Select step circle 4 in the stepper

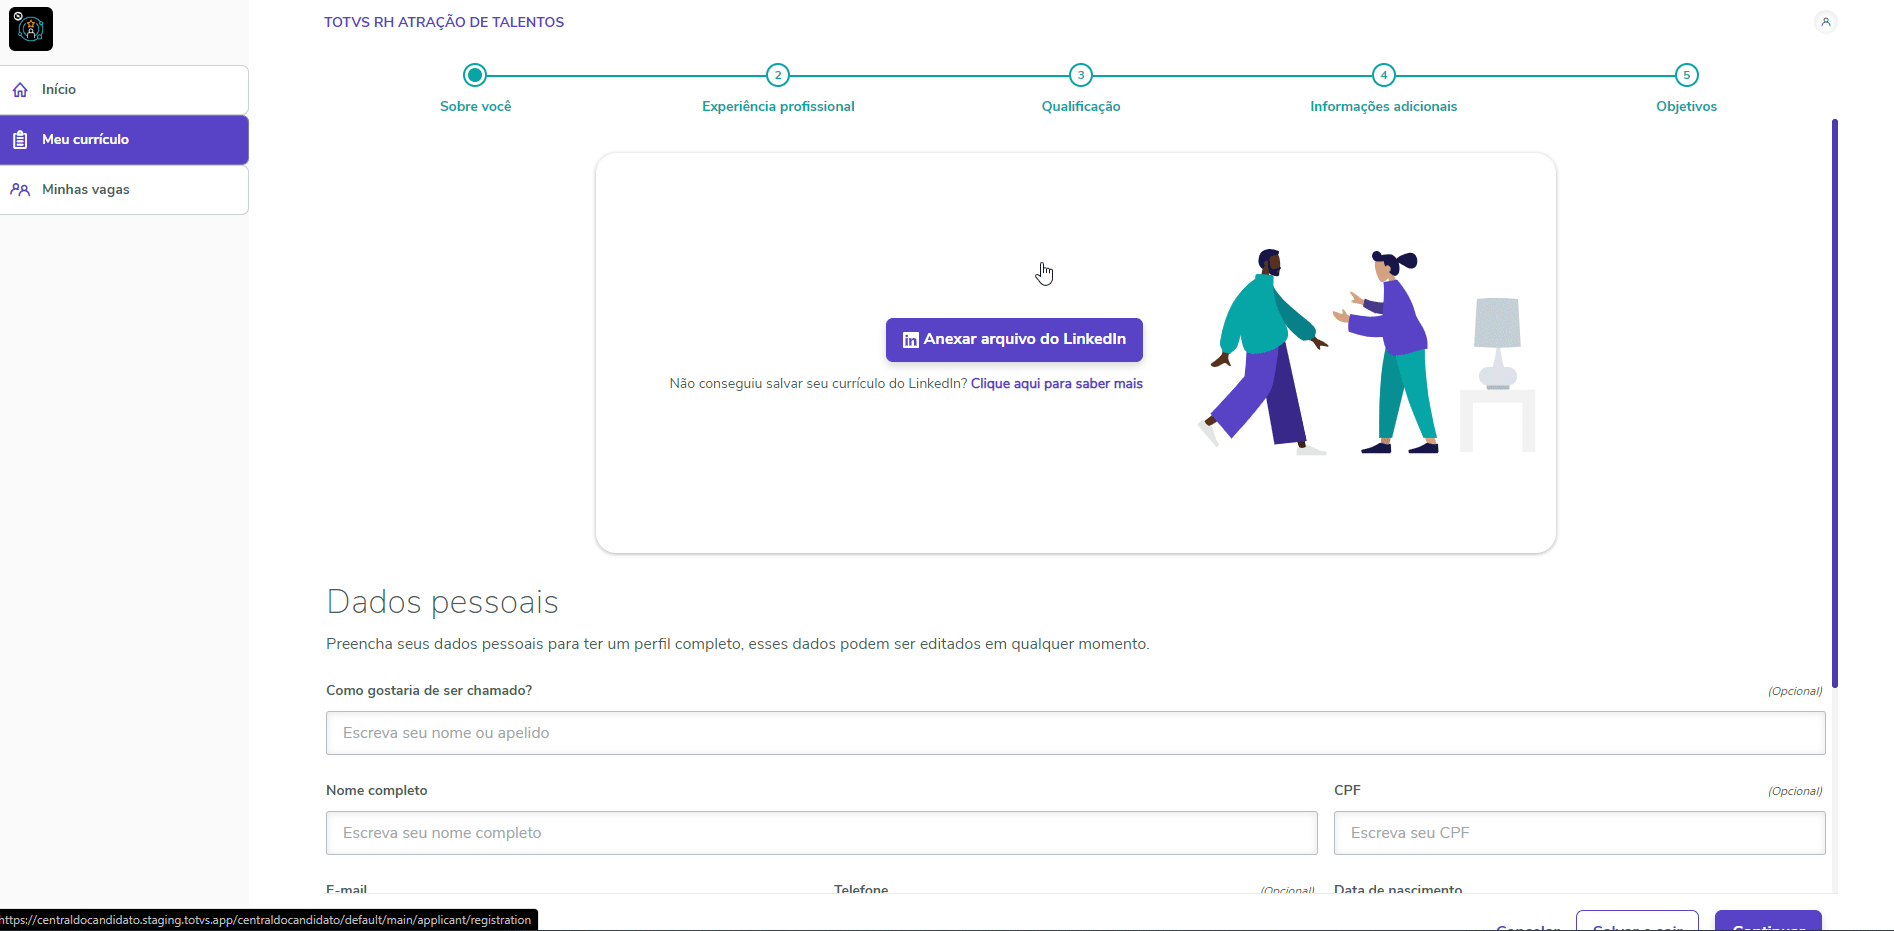(x=1384, y=75)
